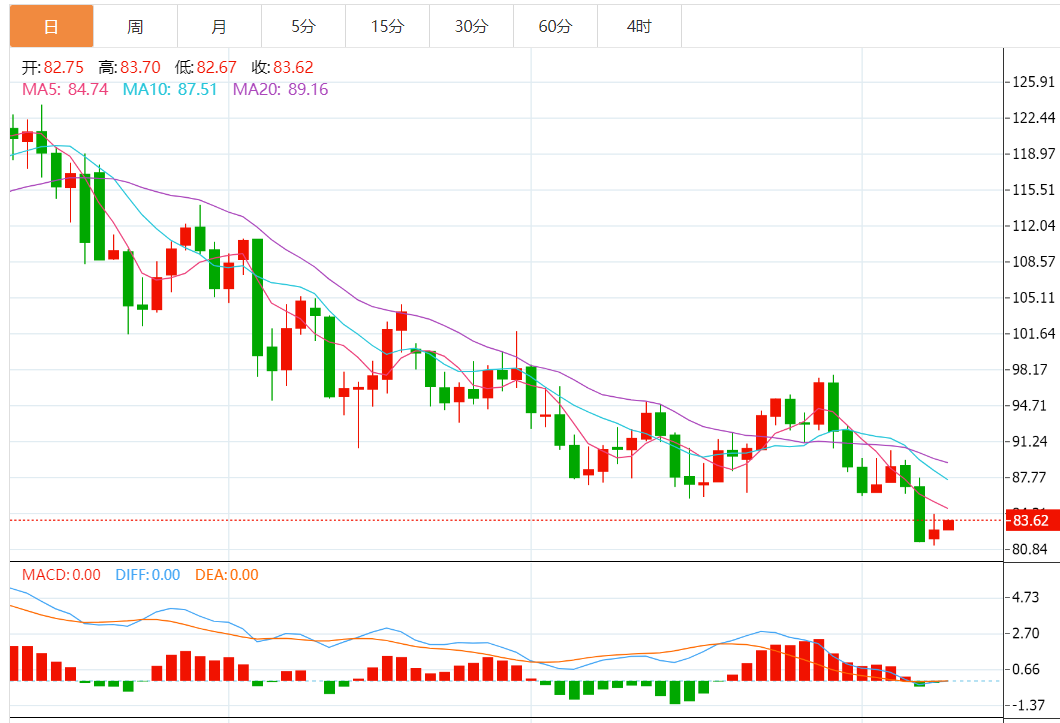Click the 94.71 price axis label
Image resolution: width=1060 pixels, height=723 pixels.
click(x=1030, y=405)
